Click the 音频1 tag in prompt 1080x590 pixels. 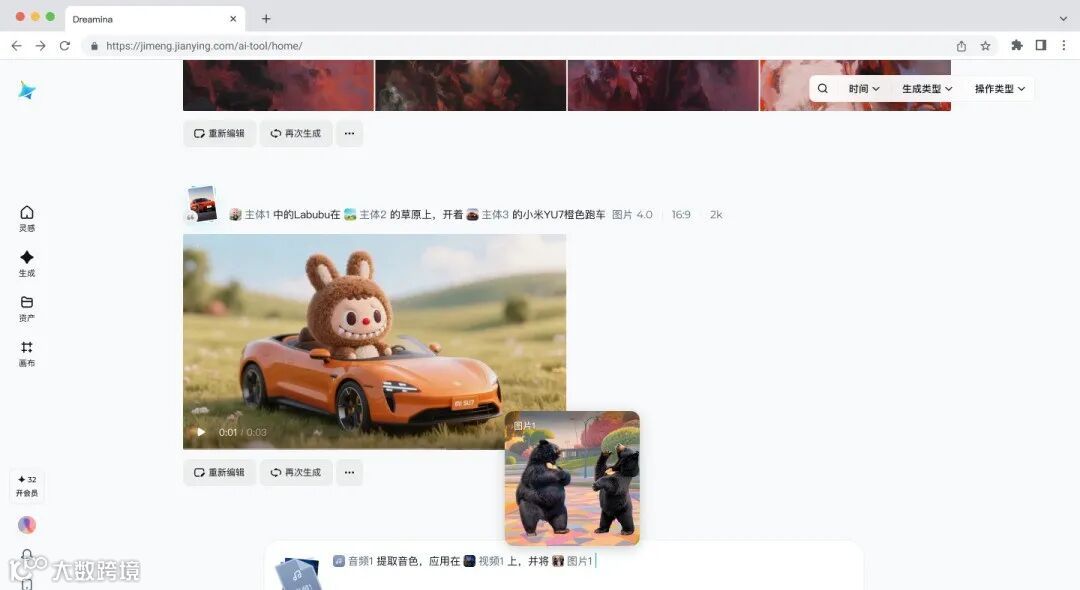[353, 561]
